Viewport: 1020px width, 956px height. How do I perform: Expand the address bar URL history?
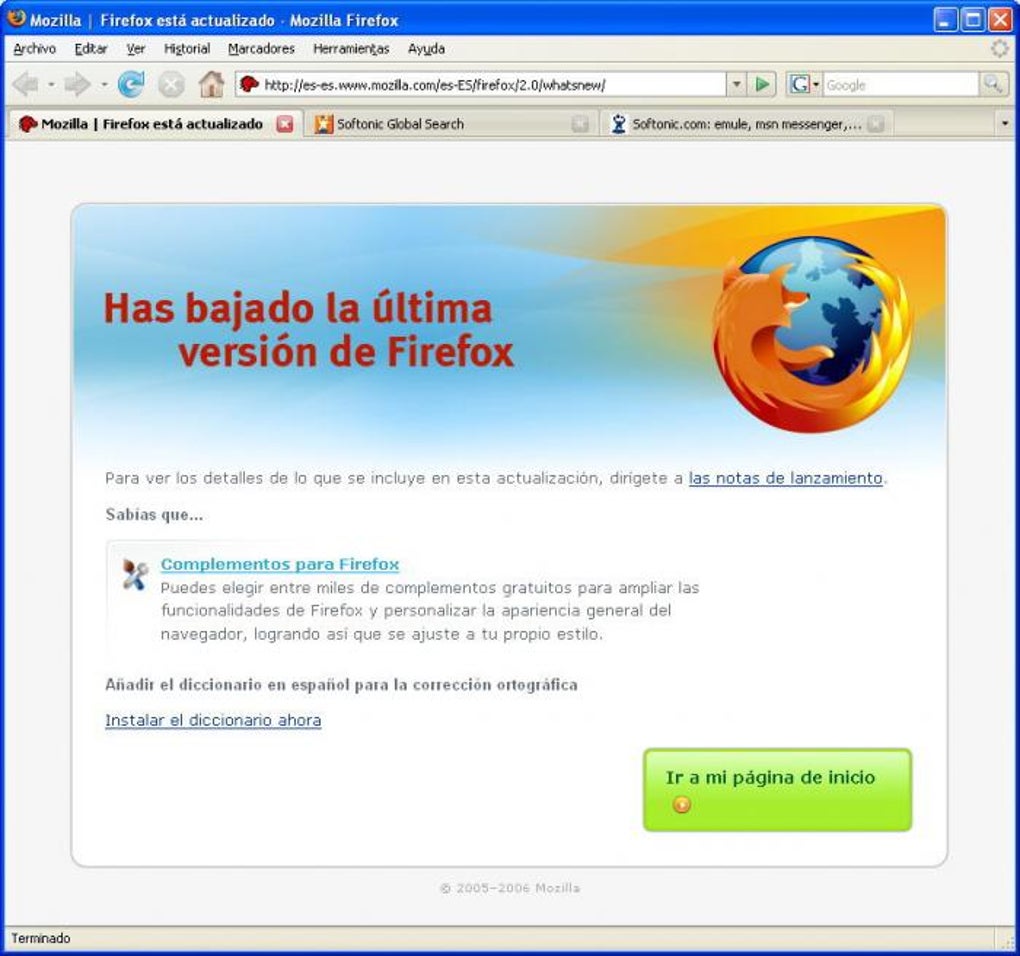pyautogui.click(x=736, y=85)
